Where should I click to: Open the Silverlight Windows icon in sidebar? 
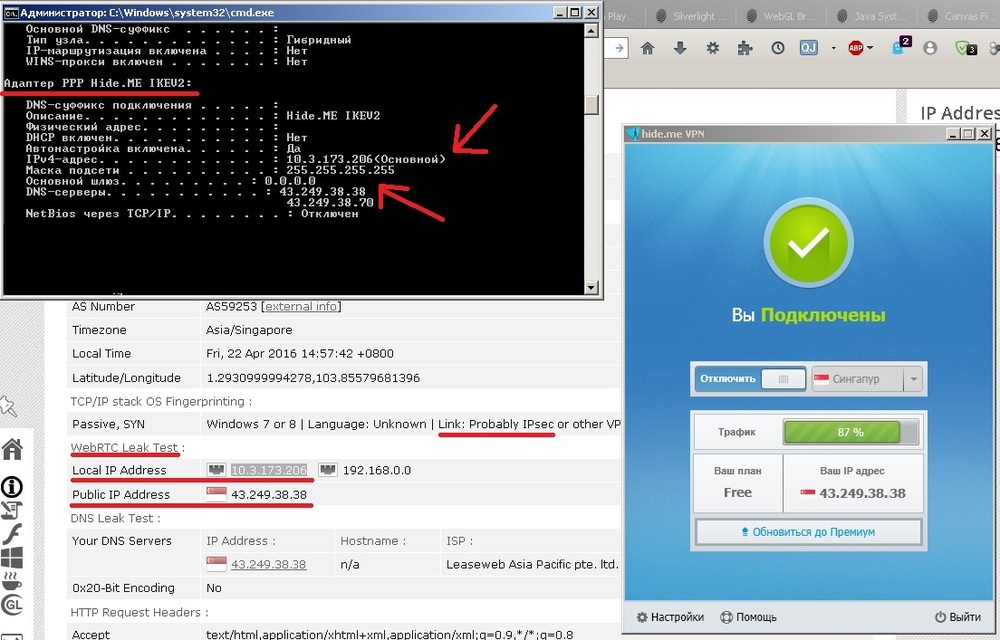point(11,558)
